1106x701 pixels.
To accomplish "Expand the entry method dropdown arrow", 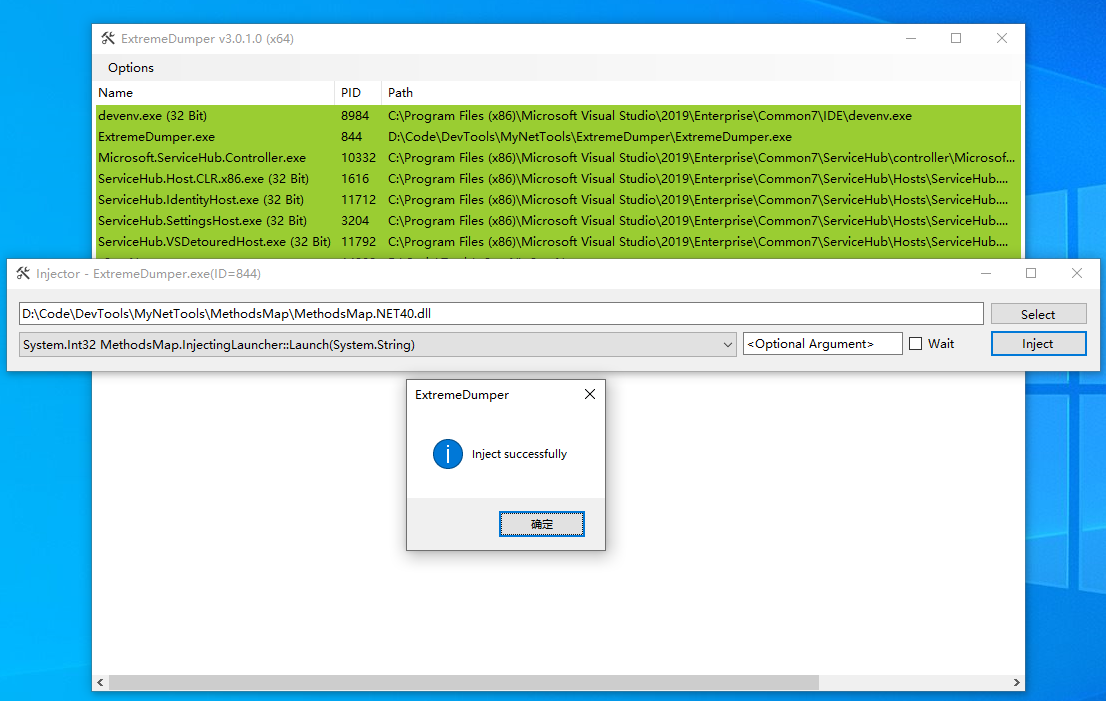I will [x=727, y=345].
